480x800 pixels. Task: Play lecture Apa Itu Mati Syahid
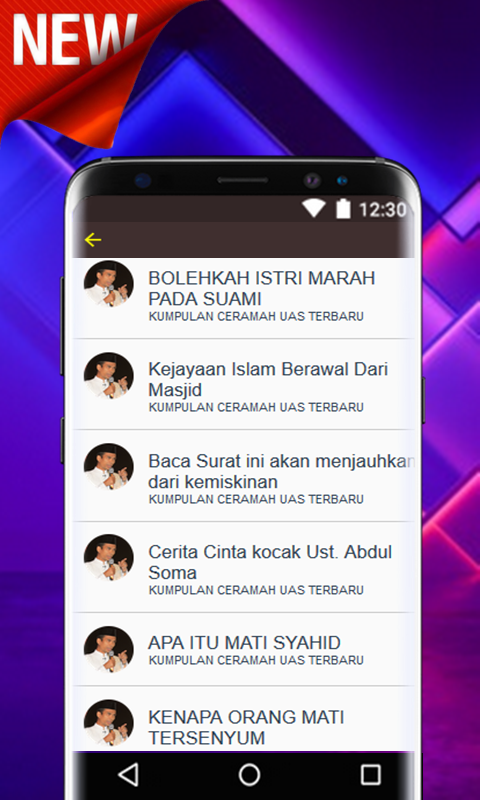pyautogui.click(x=244, y=649)
